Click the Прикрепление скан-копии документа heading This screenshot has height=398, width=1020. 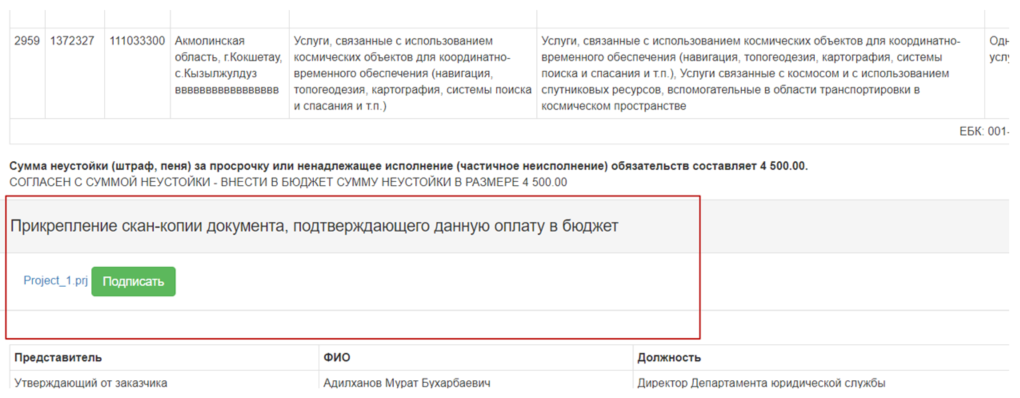(x=314, y=226)
